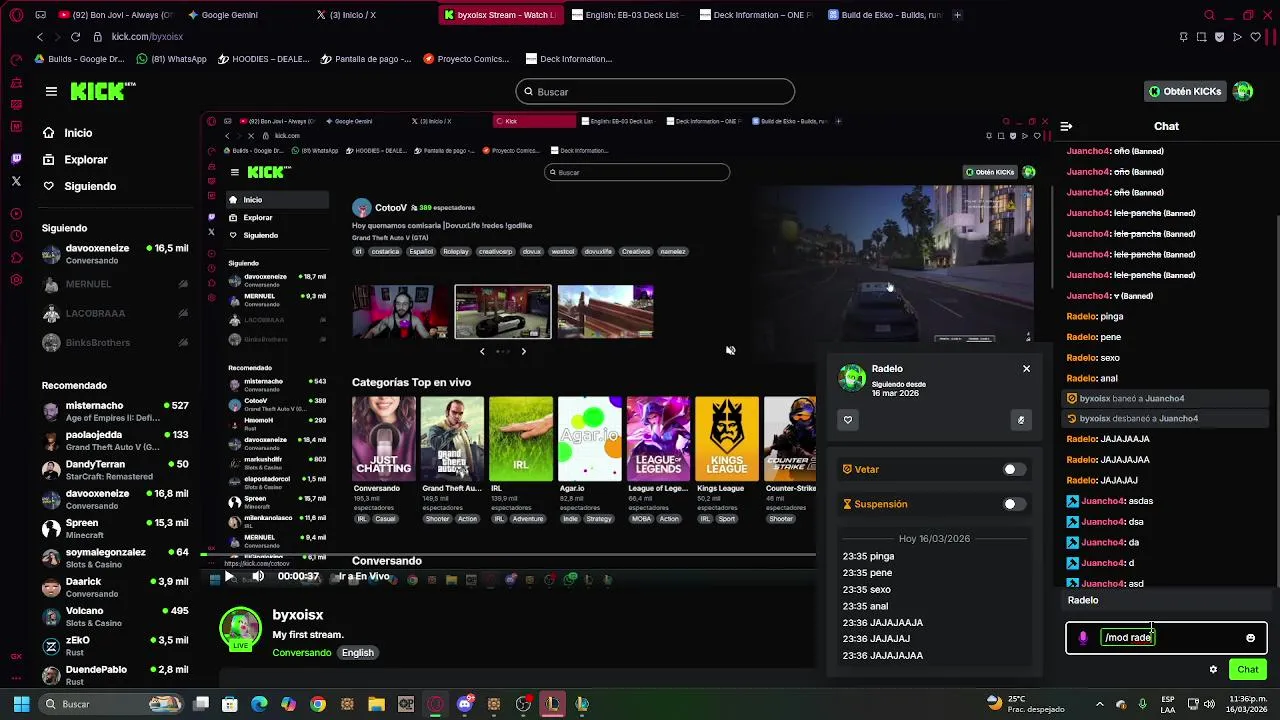Close the Radelo user card

(x=1026, y=369)
